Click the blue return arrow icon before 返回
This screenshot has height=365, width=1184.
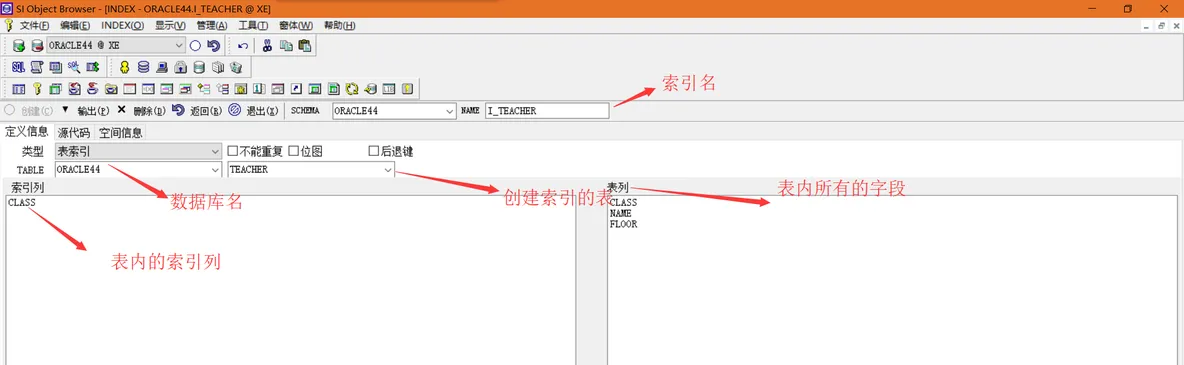pos(178,110)
